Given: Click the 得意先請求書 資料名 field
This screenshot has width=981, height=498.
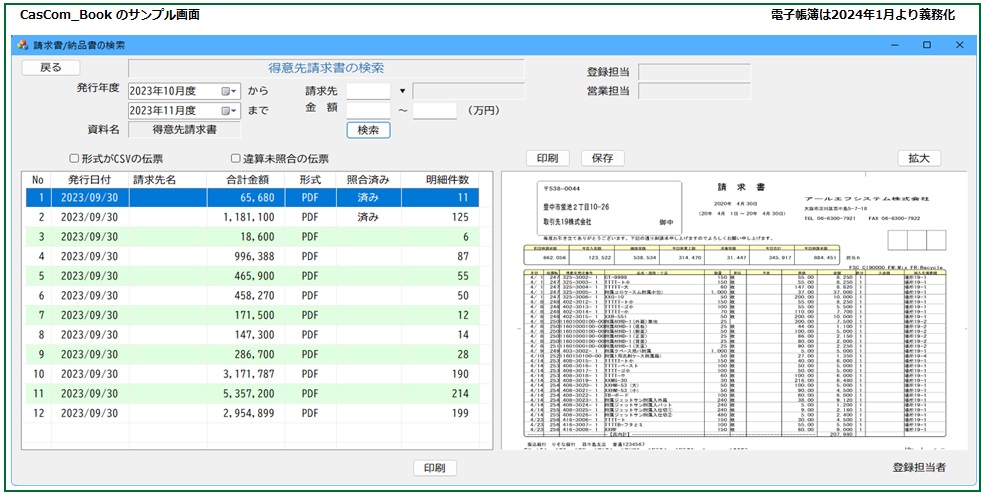Looking at the screenshot, I should pos(185,130).
